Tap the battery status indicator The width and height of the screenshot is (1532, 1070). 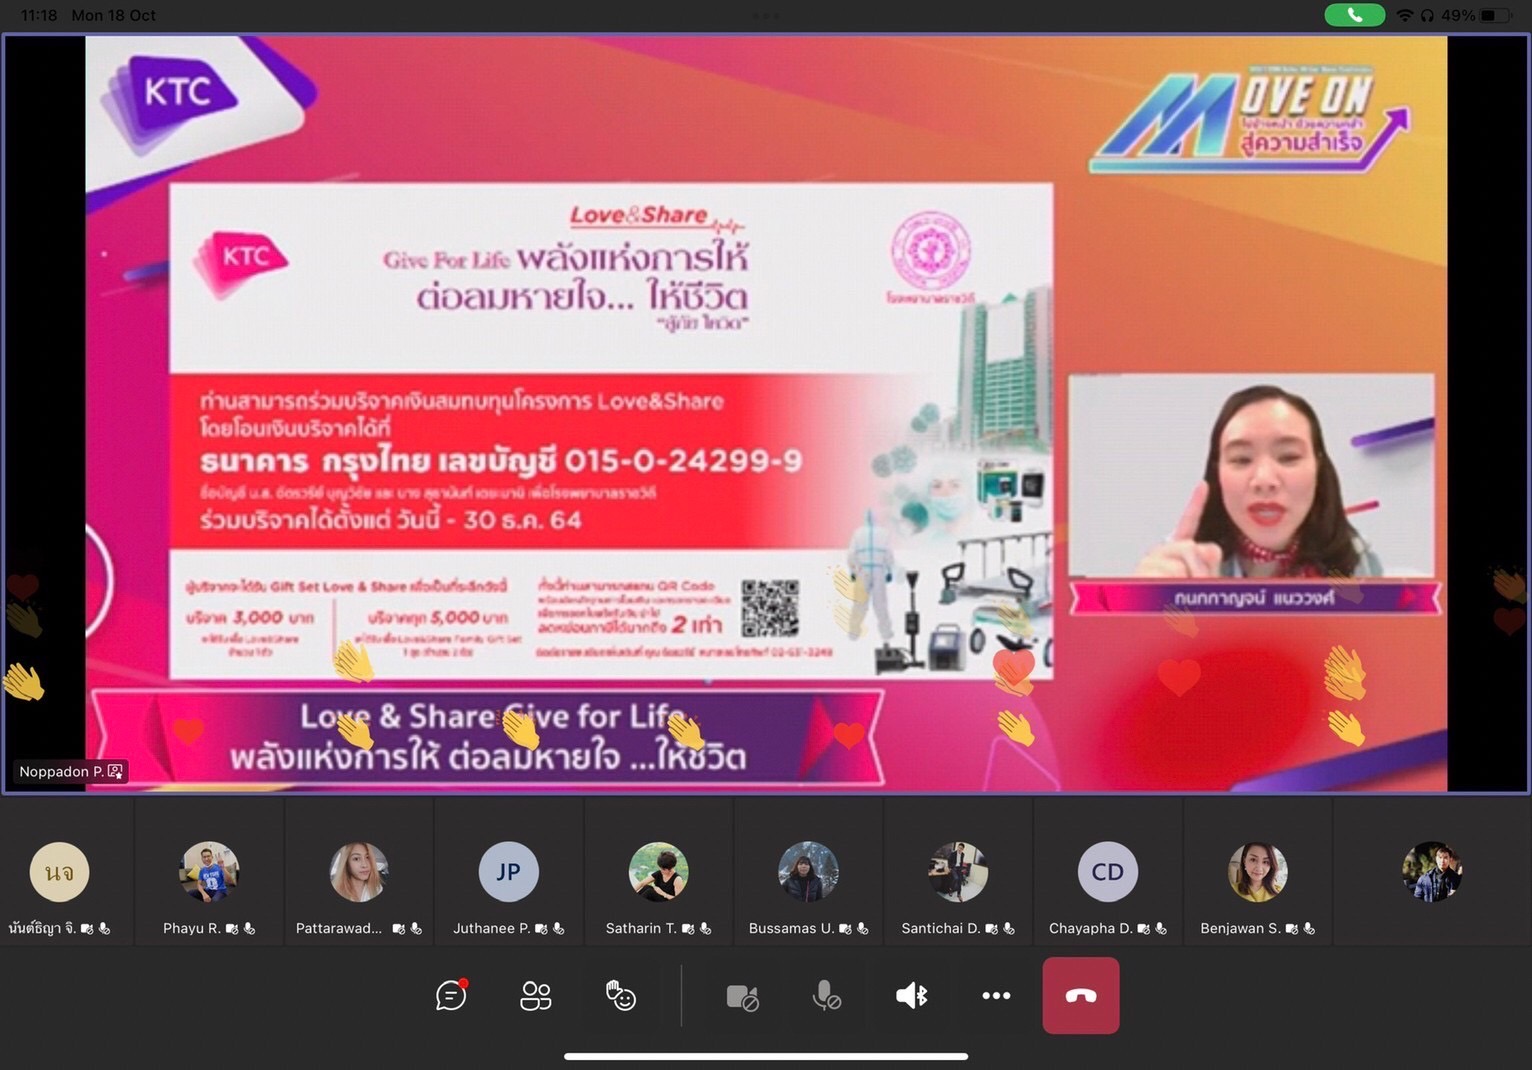click(1494, 15)
